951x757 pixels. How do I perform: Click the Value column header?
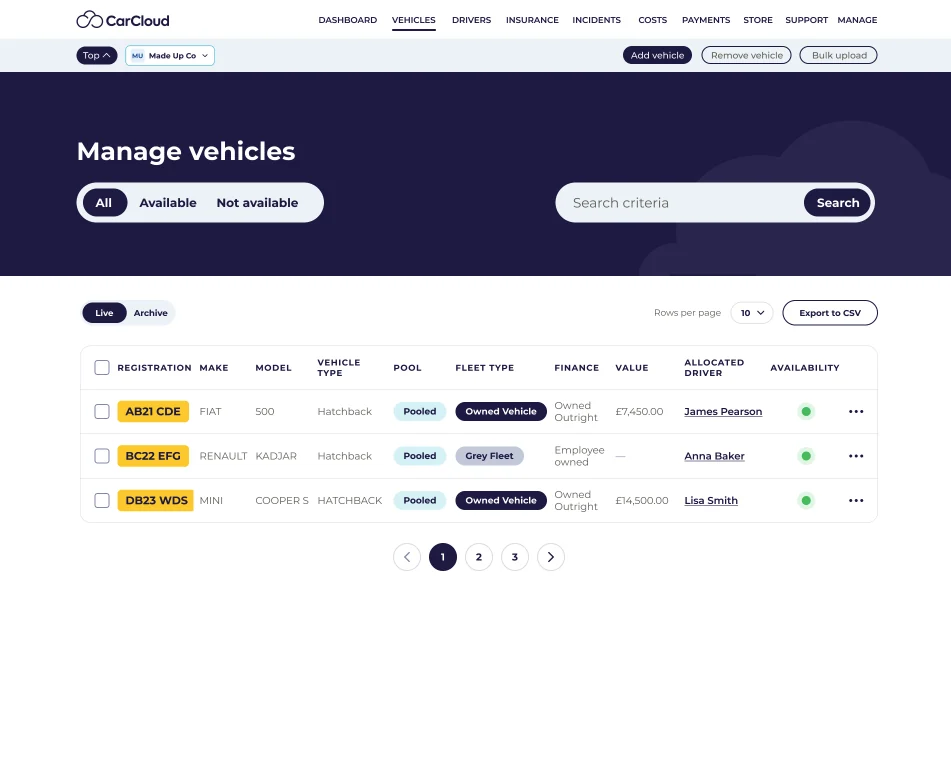pos(632,368)
